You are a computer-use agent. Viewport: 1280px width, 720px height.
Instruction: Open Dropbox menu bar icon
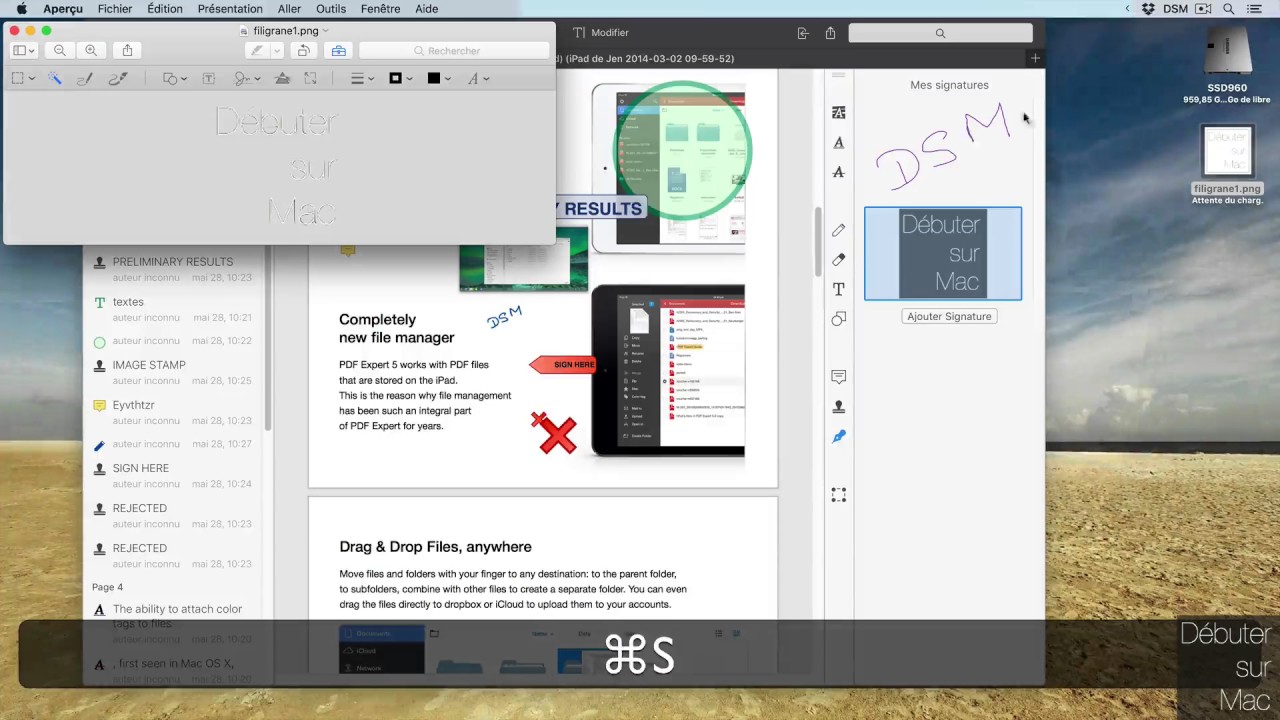click(1148, 9)
